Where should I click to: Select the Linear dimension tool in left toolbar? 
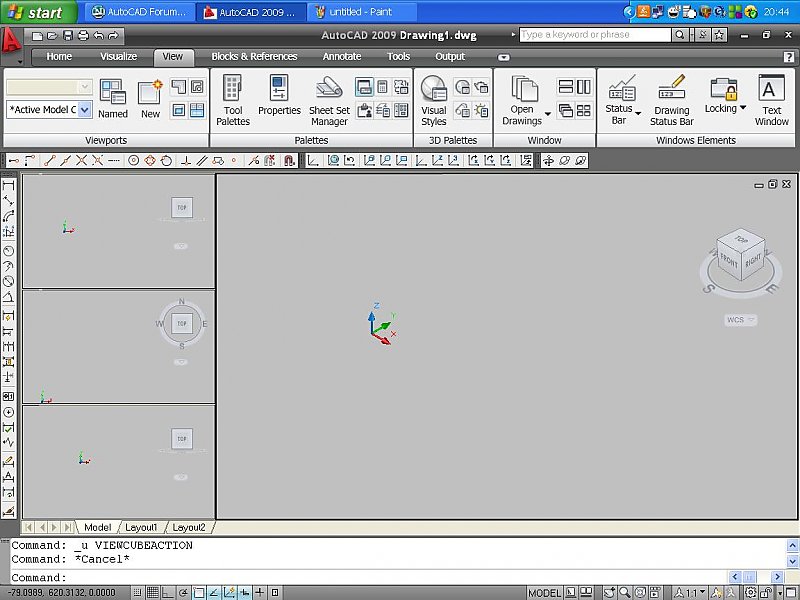(8, 185)
